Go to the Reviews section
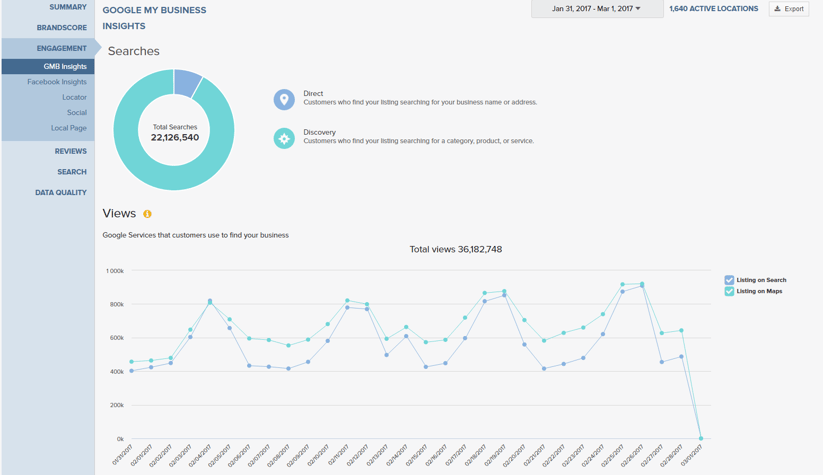Viewport: 823px width, 475px height. point(70,151)
